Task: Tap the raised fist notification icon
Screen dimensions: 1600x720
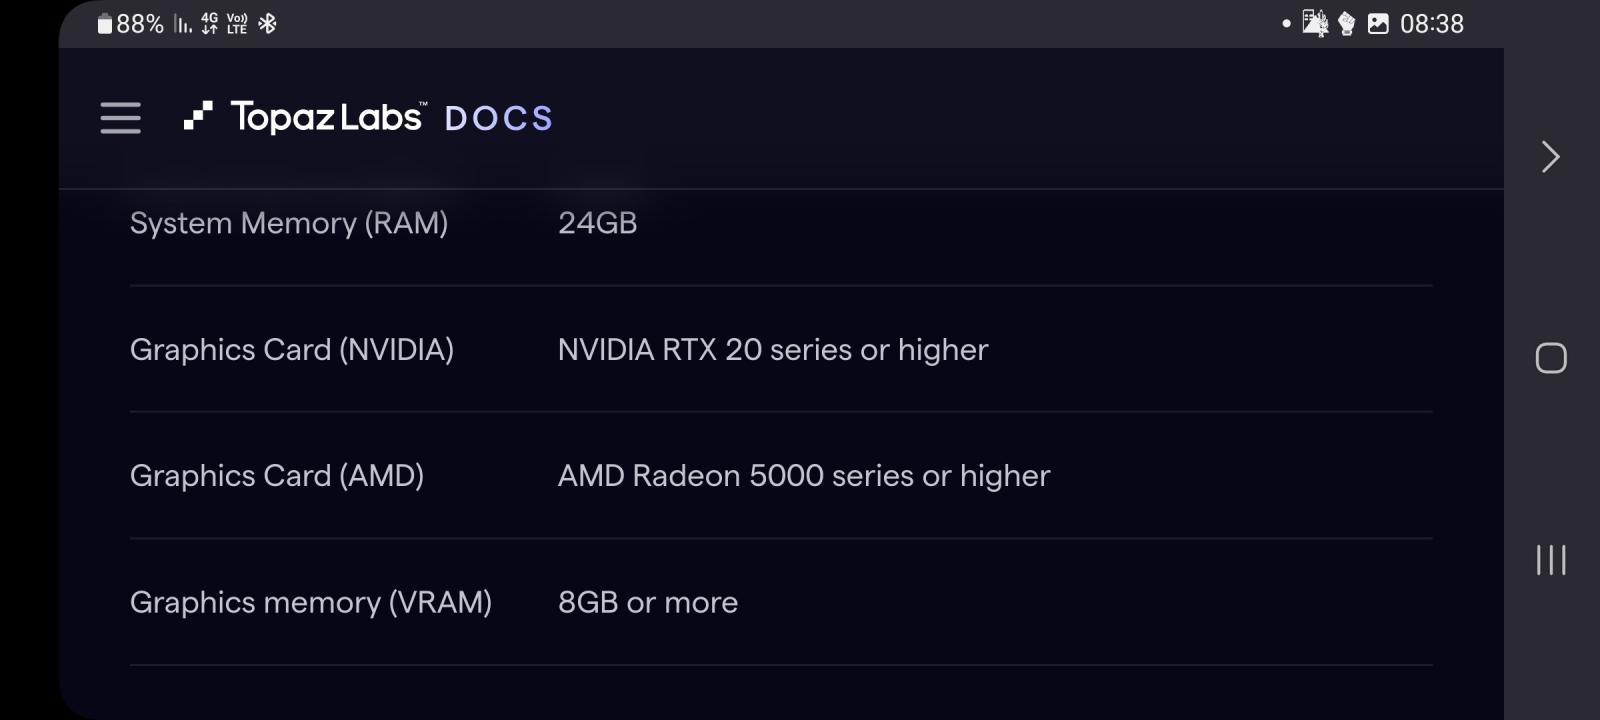Action: click(x=1347, y=24)
